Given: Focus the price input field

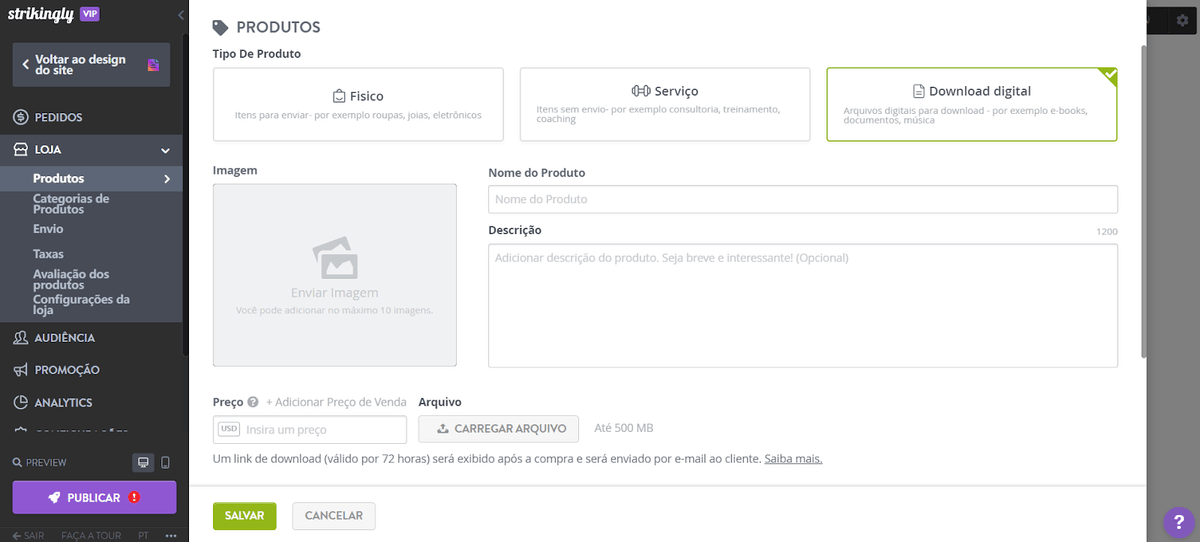Looking at the screenshot, I should tap(310, 430).
